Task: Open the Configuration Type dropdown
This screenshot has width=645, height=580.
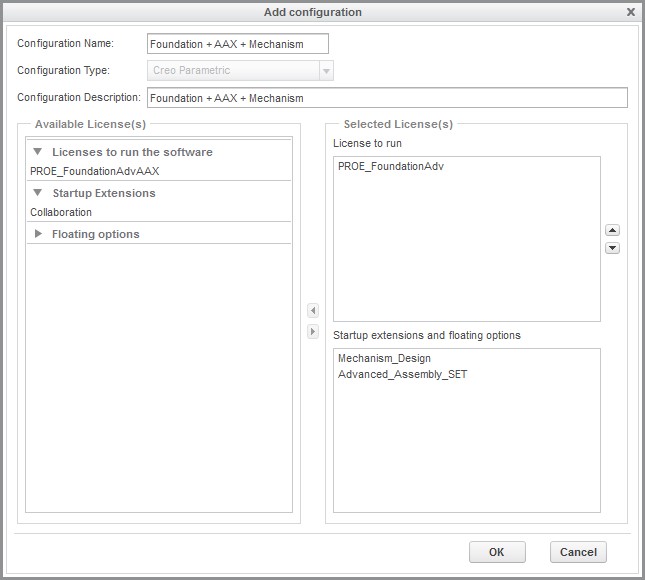Action: [x=326, y=71]
